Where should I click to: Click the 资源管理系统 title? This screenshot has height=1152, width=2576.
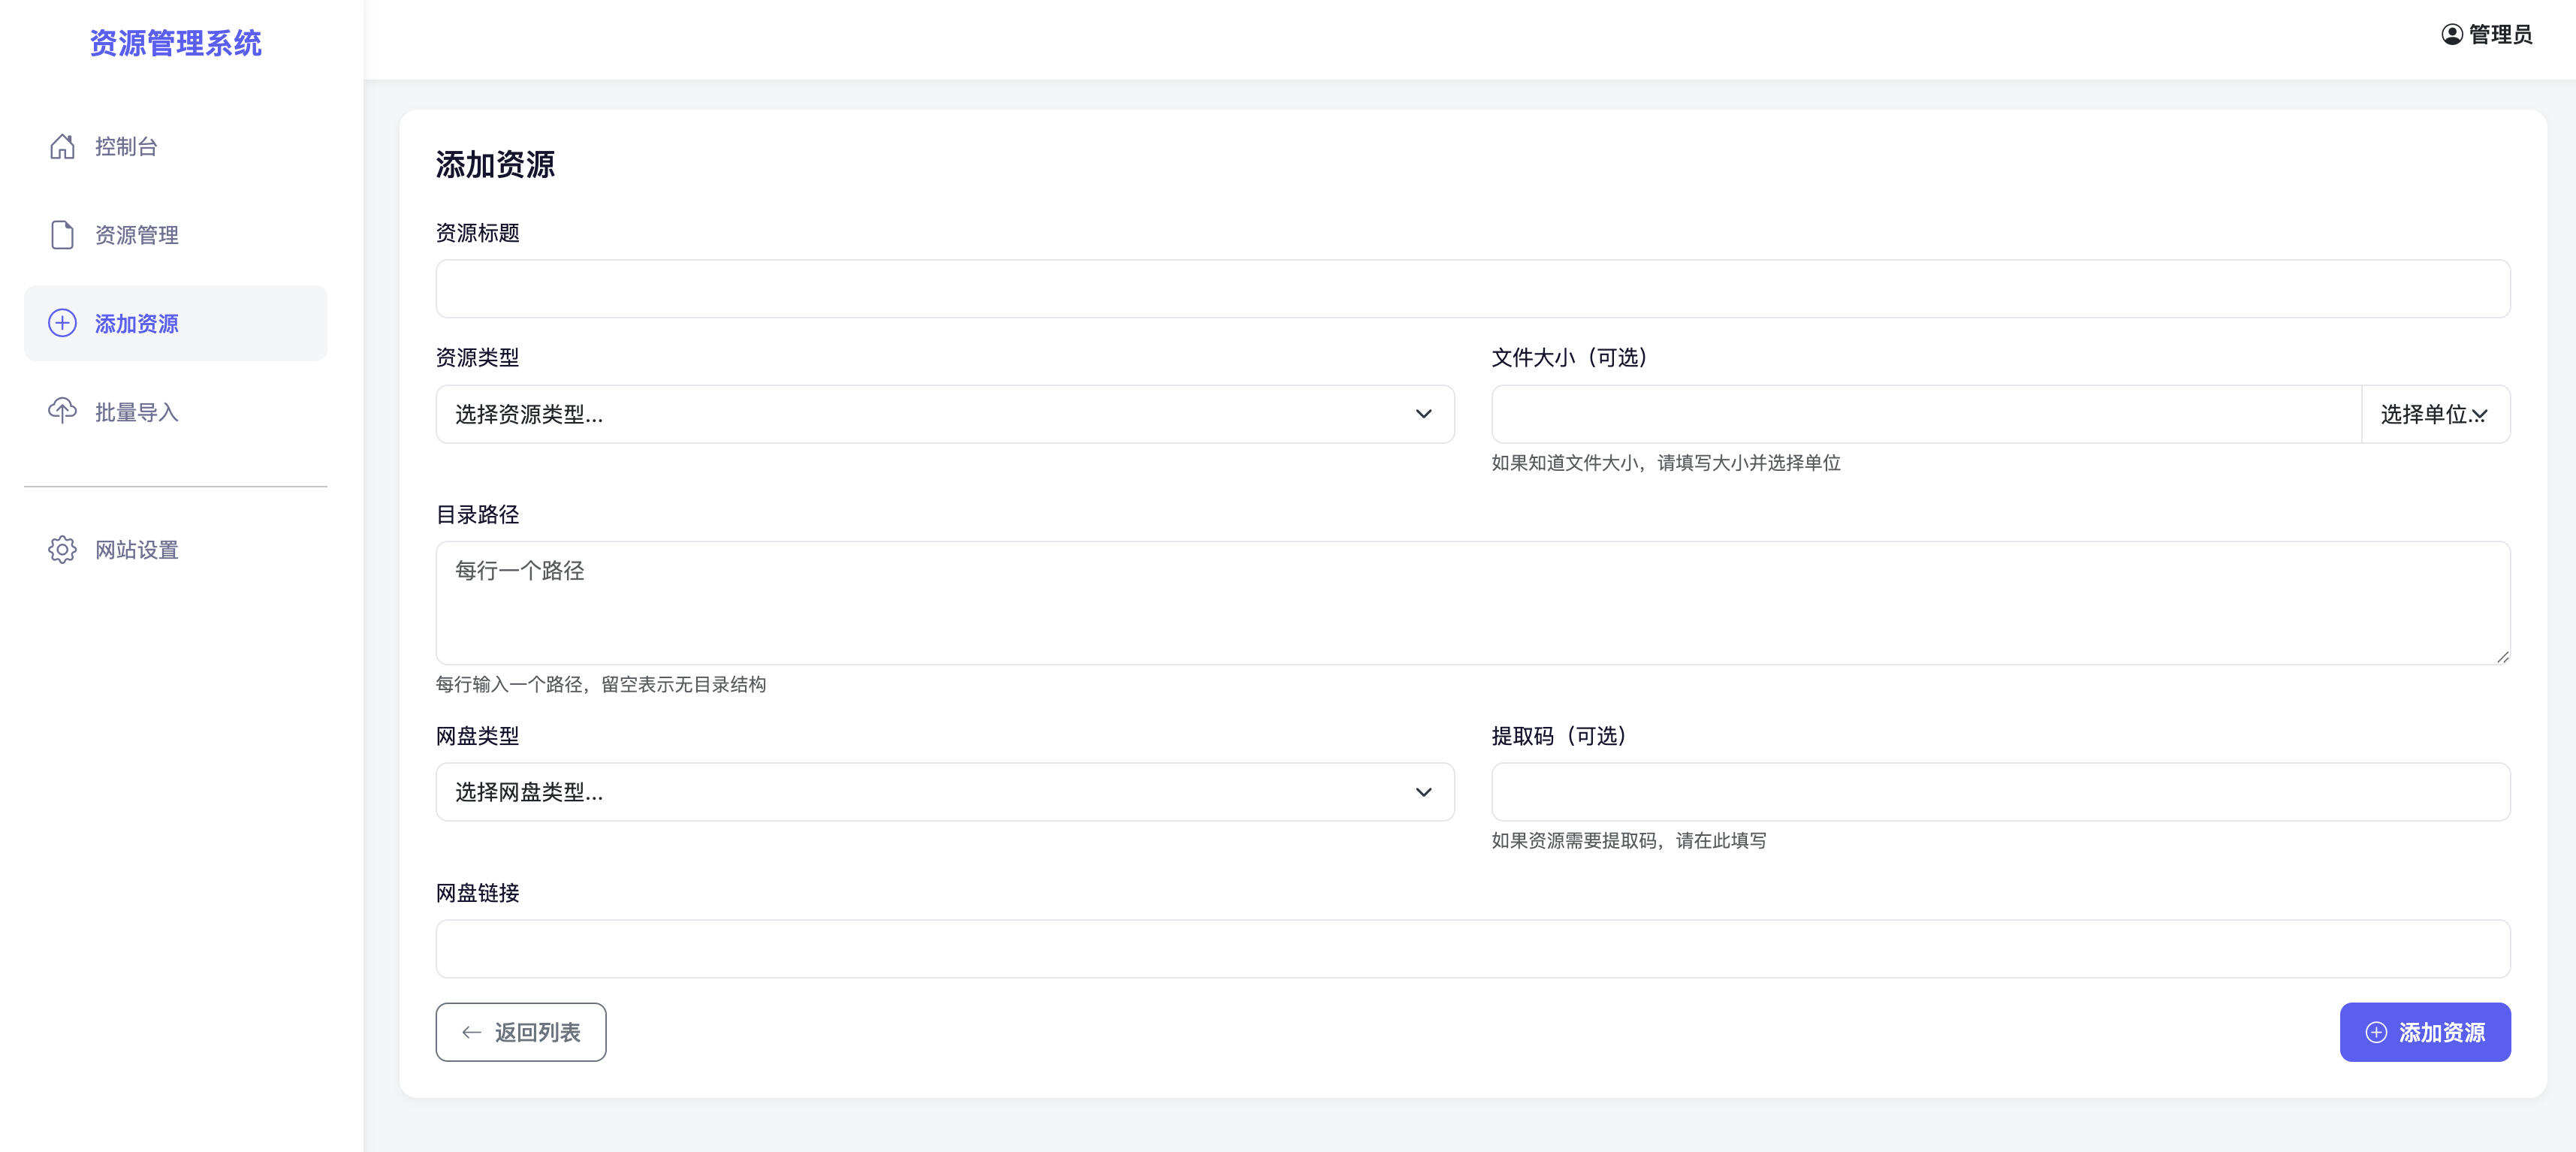[175, 44]
